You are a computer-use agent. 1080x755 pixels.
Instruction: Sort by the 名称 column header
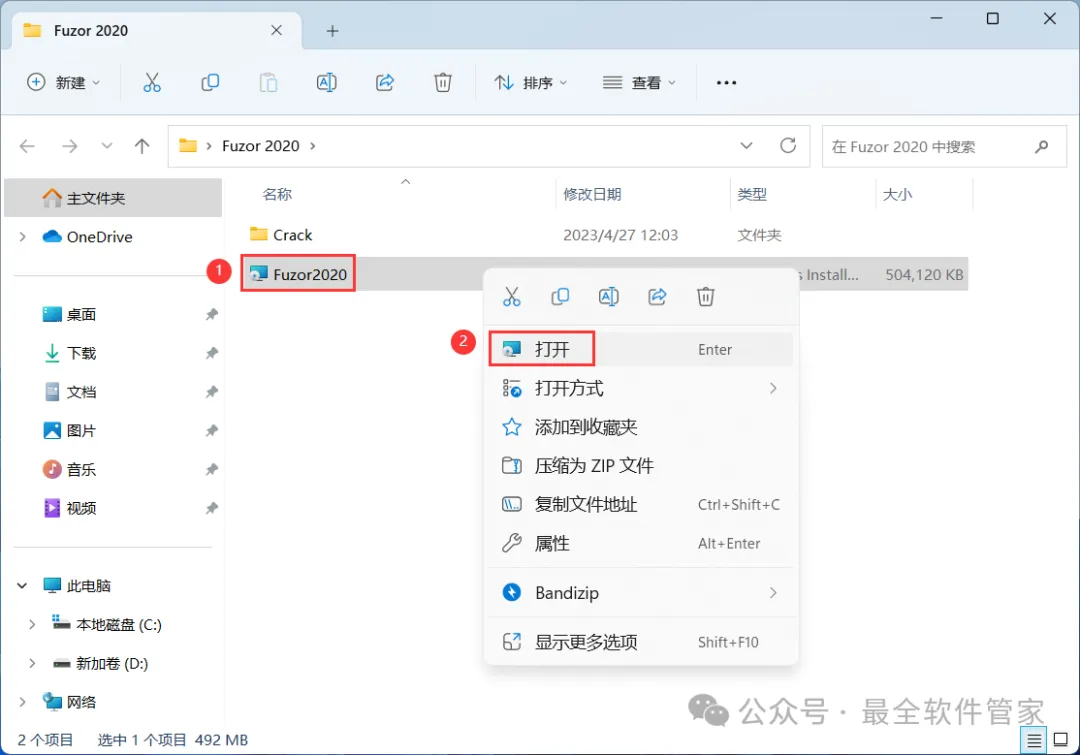pos(278,194)
